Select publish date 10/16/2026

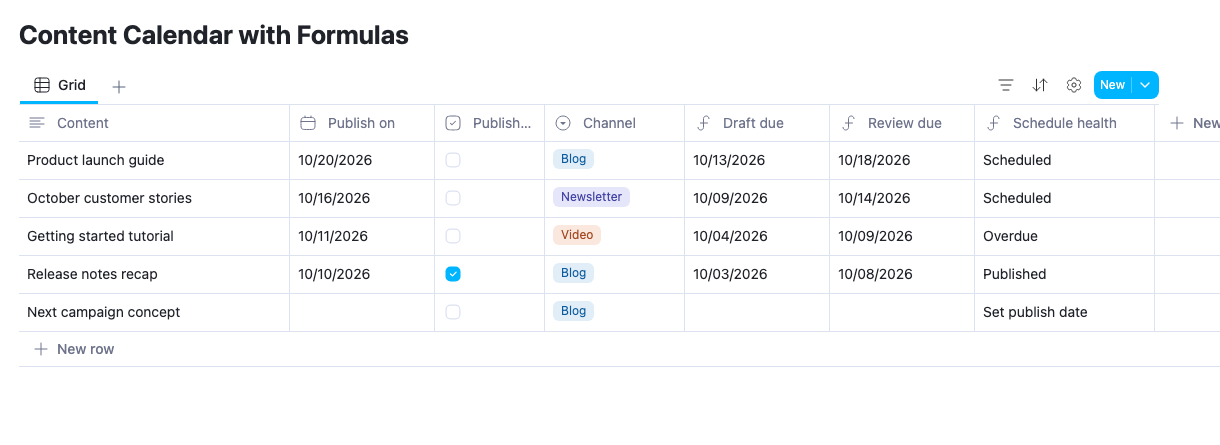click(x=362, y=198)
